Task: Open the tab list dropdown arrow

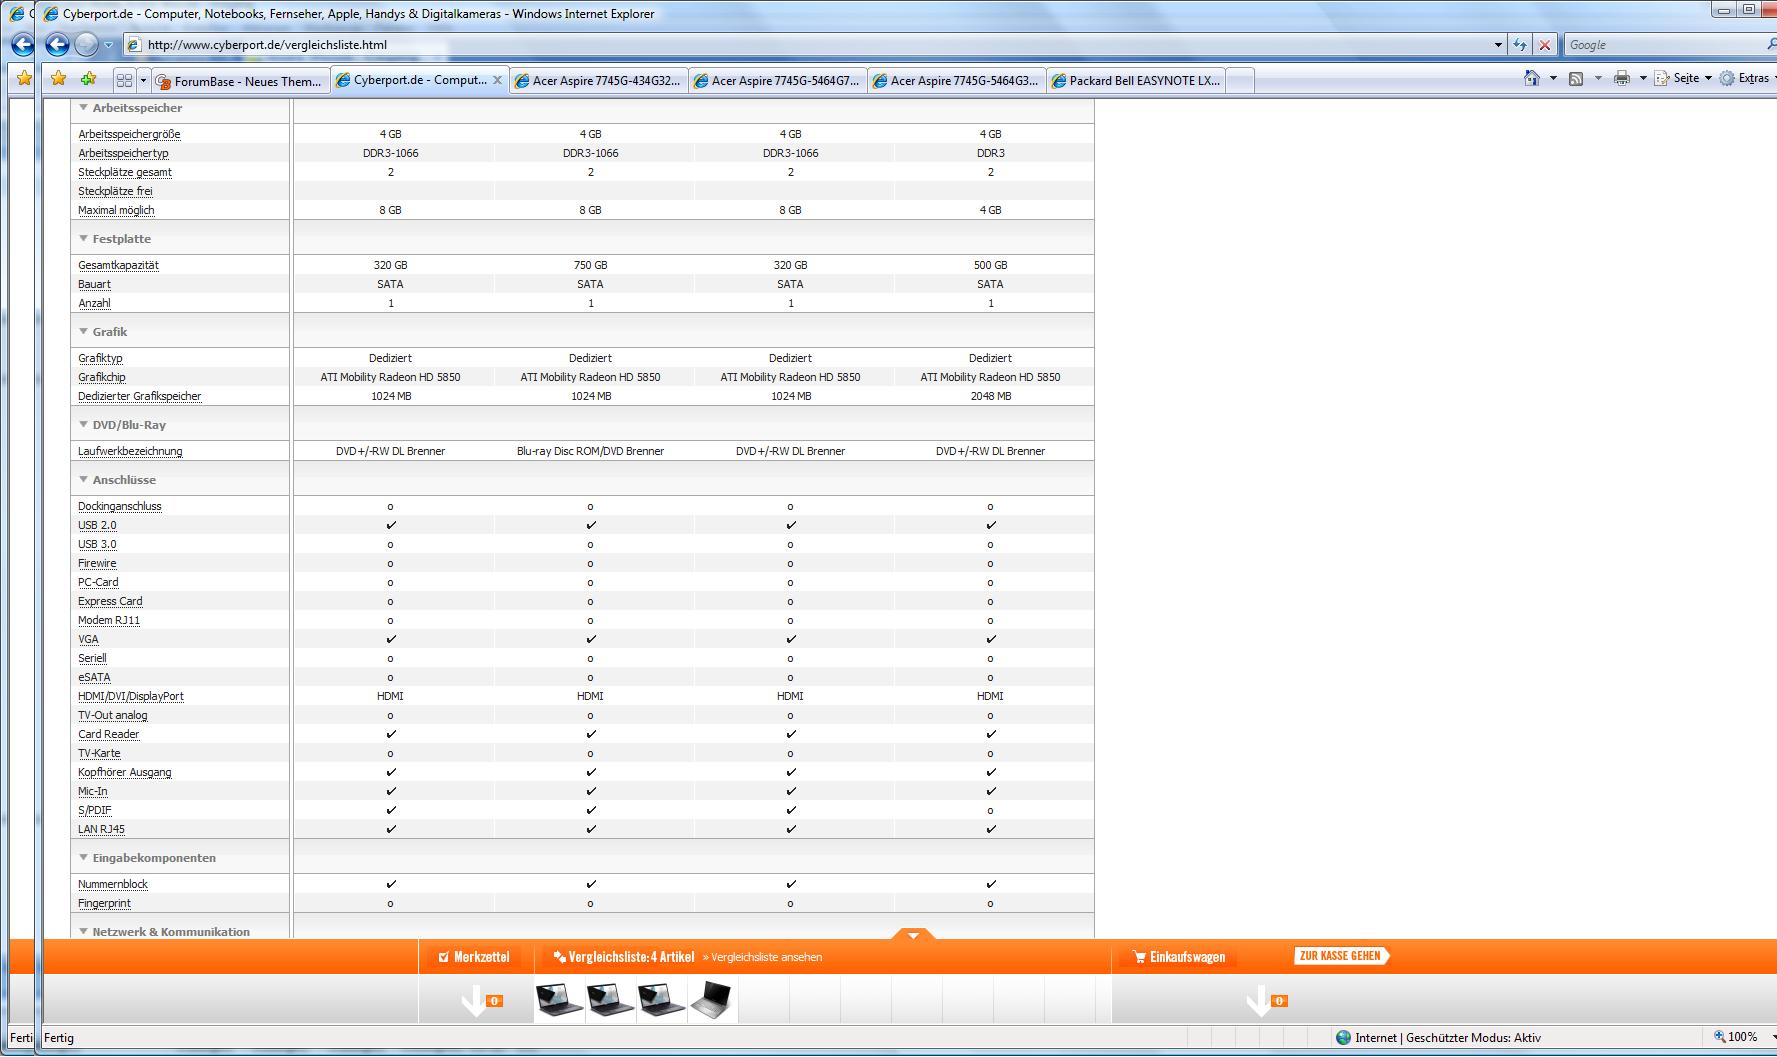Action: 143,80
